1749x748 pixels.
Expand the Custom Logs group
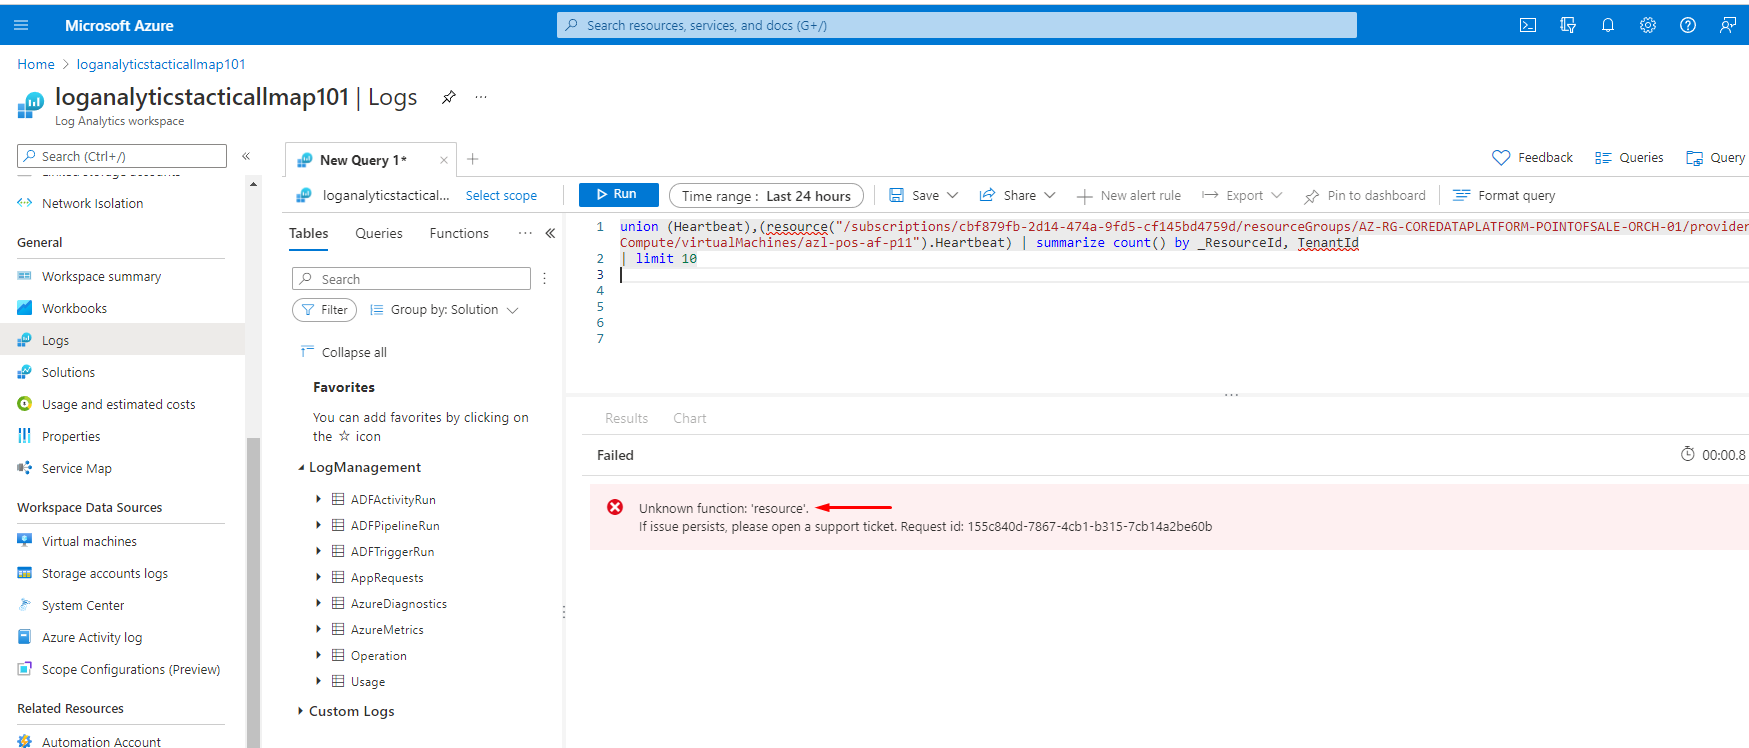point(300,711)
